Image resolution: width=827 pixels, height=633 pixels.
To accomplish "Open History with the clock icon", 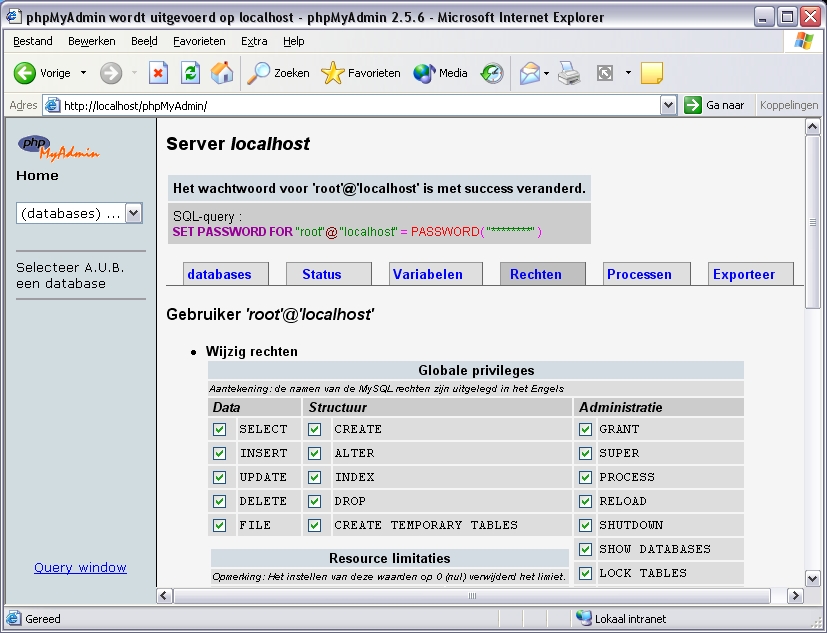I will tap(492, 73).
